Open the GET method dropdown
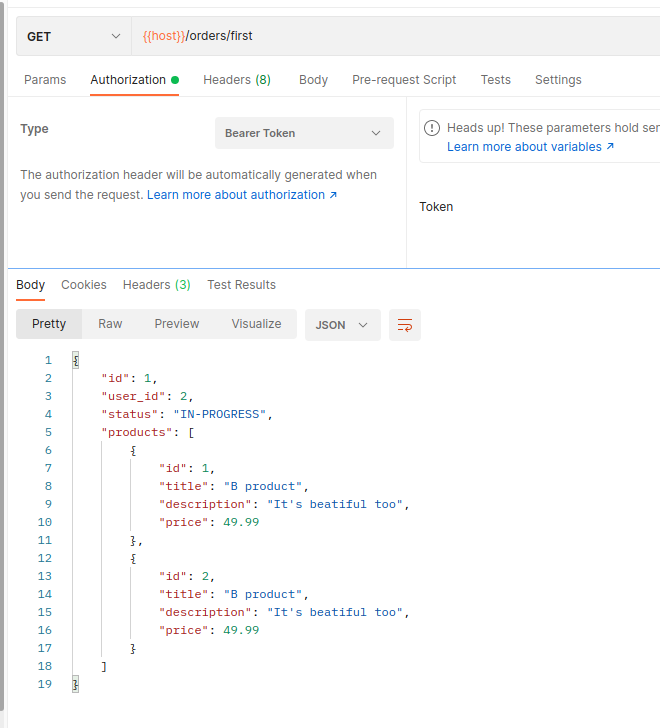Viewport: 660px width, 728px height. pos(74,36)
